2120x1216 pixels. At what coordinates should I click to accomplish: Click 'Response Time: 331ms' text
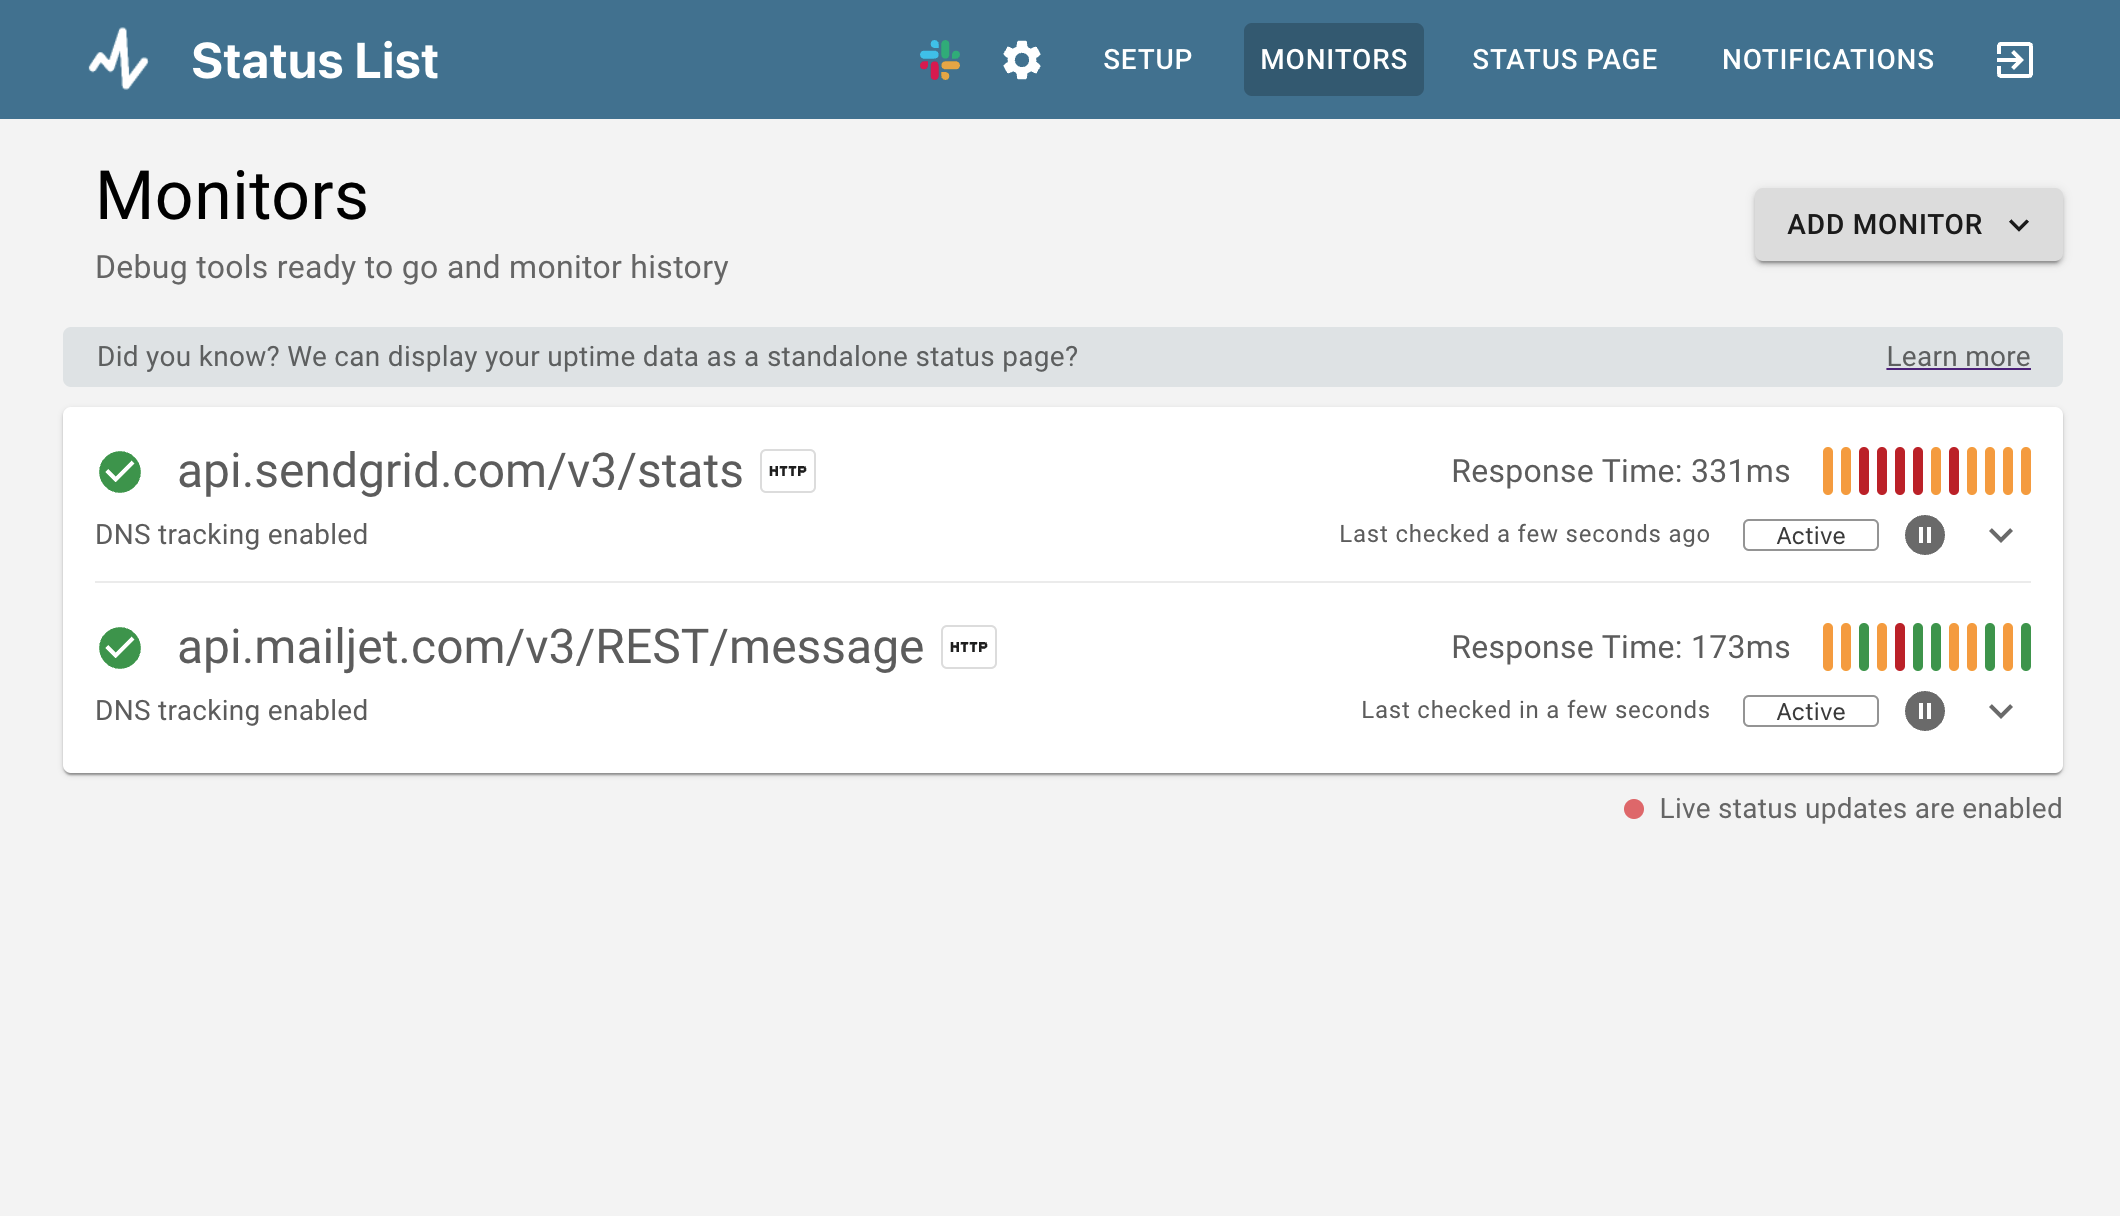1621,471
